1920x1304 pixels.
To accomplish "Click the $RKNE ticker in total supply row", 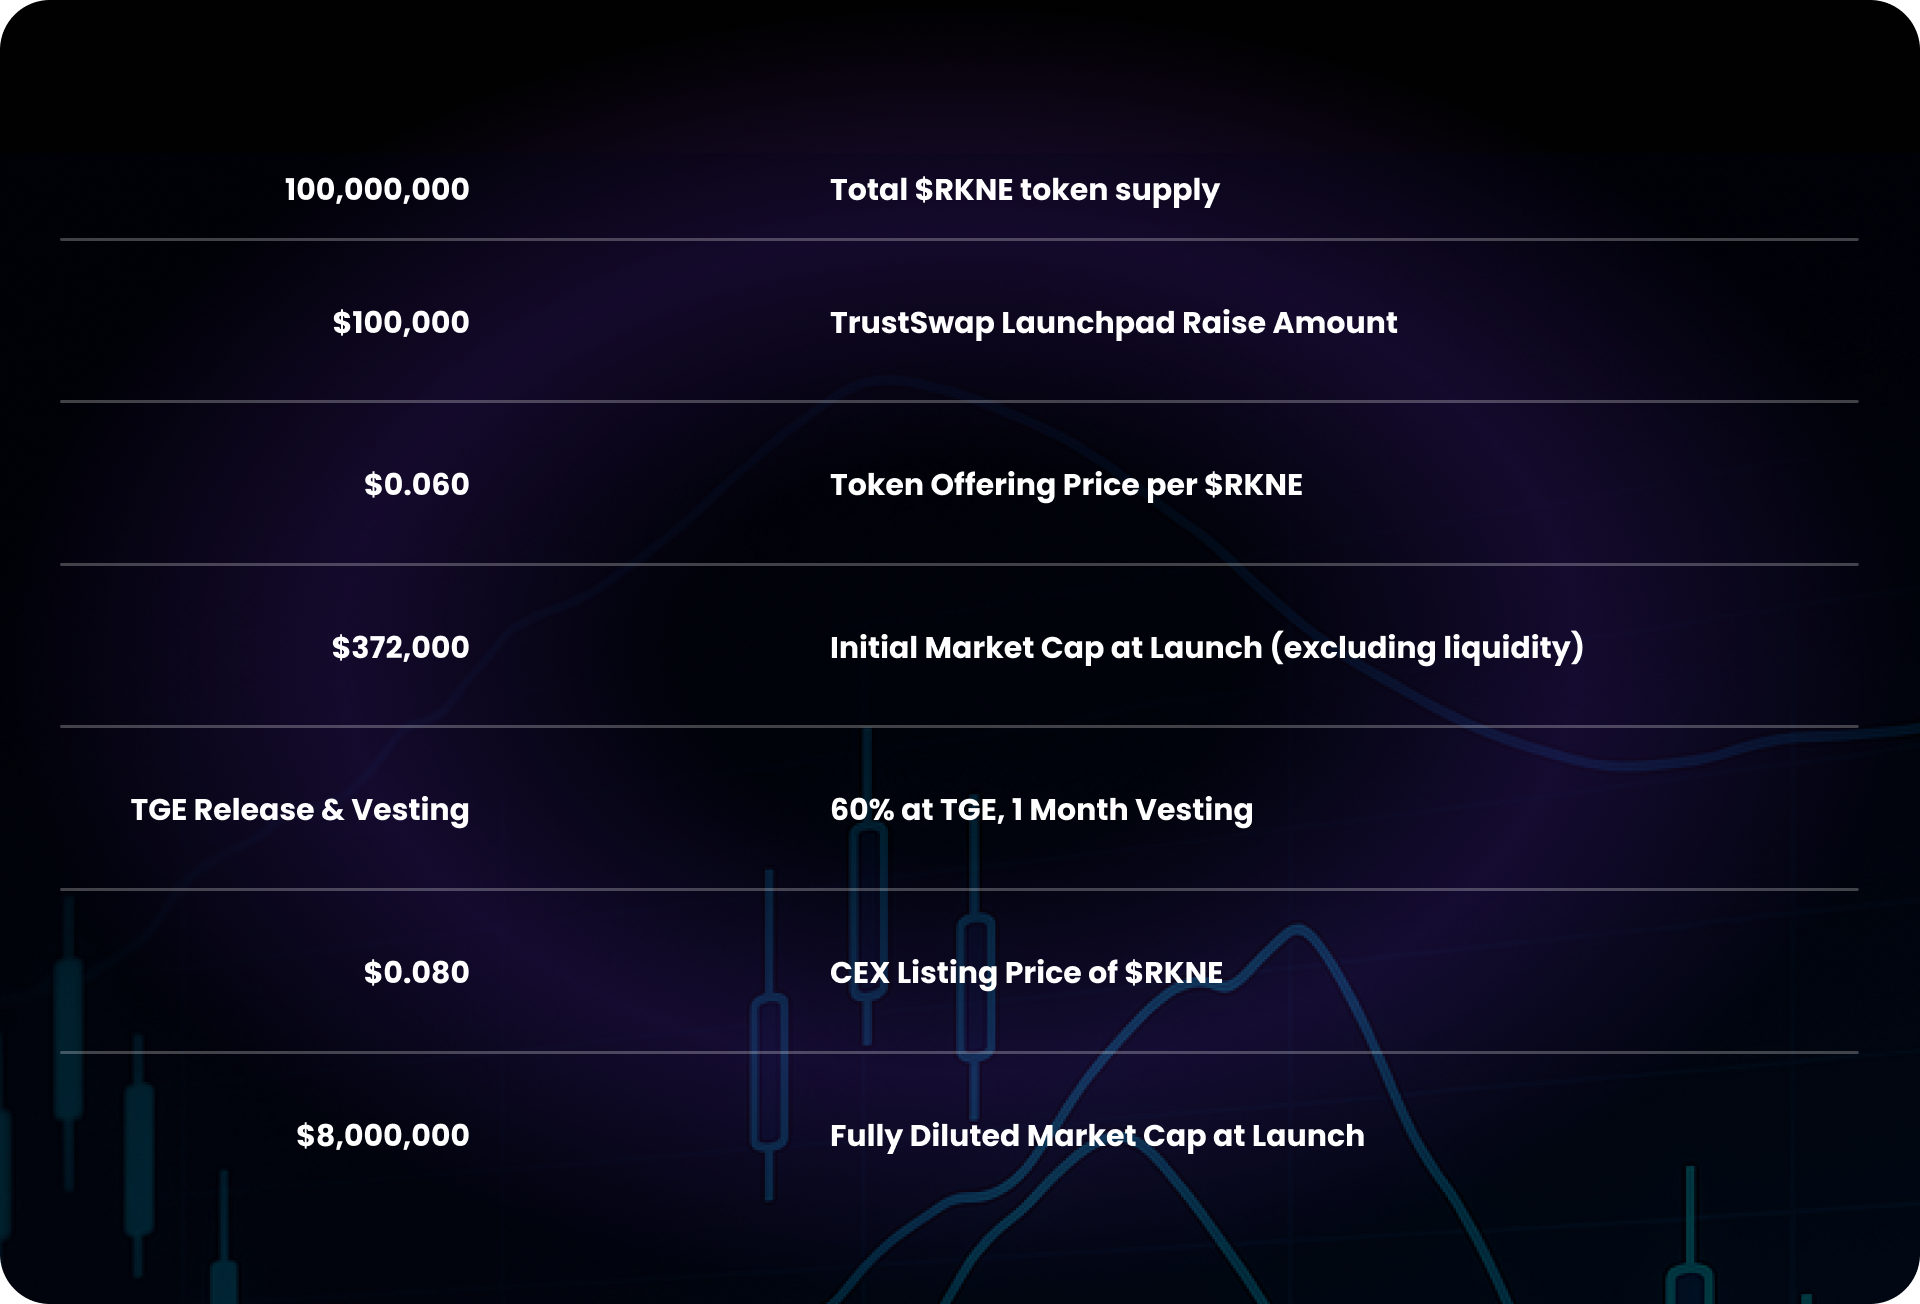I will pos(963,190).
